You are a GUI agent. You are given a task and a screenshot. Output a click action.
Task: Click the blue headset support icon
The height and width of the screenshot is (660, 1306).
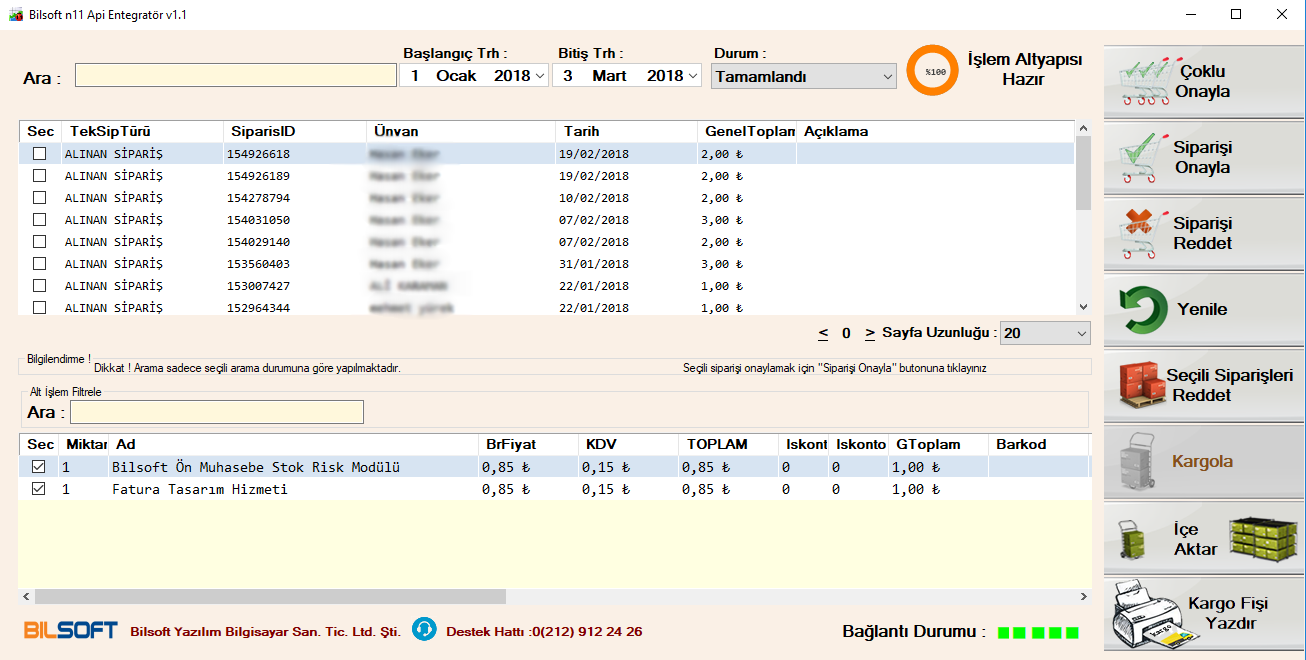424,629
